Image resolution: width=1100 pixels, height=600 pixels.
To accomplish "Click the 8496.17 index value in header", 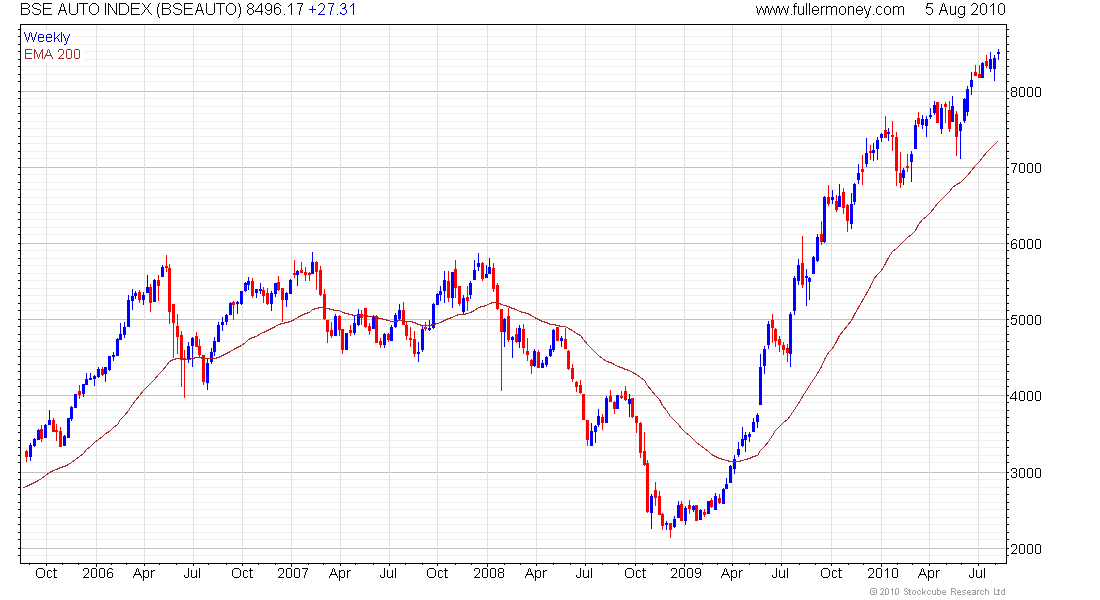I will (274, 10).
